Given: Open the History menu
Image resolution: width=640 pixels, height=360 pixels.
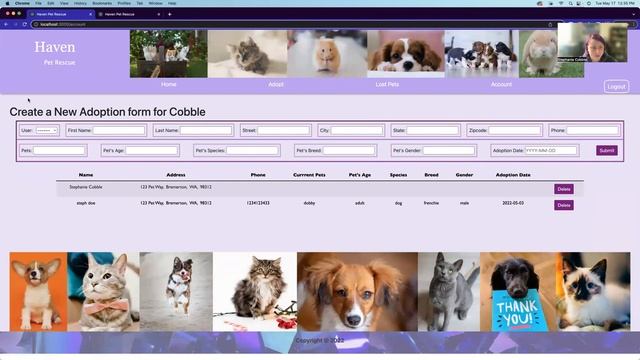Looking at the screenshot, I should point(80,3).
